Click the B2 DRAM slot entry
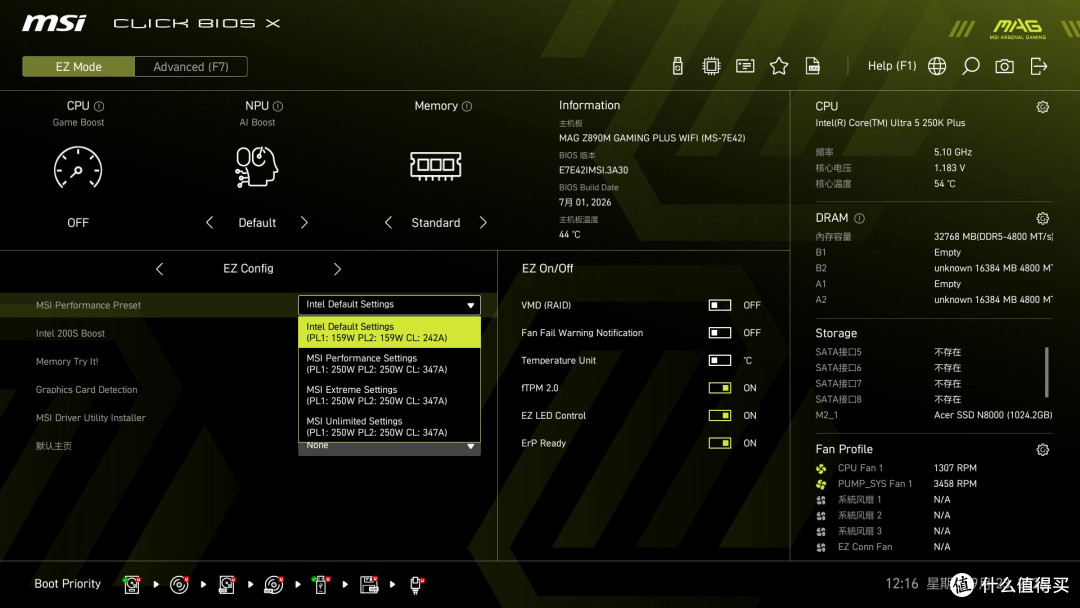 tap(934, 268)
